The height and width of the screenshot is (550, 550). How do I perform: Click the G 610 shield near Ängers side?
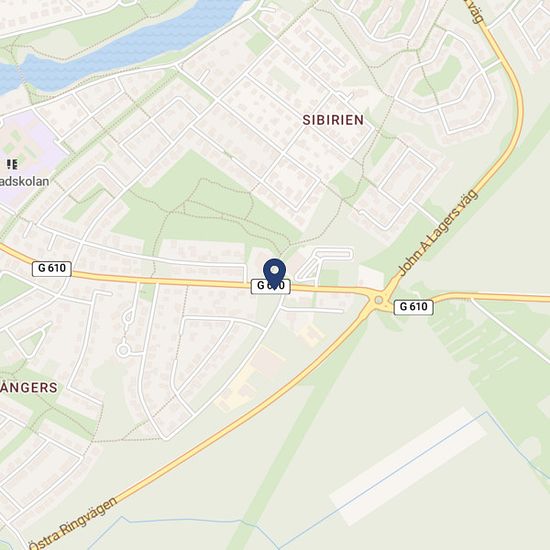point(52,269)
